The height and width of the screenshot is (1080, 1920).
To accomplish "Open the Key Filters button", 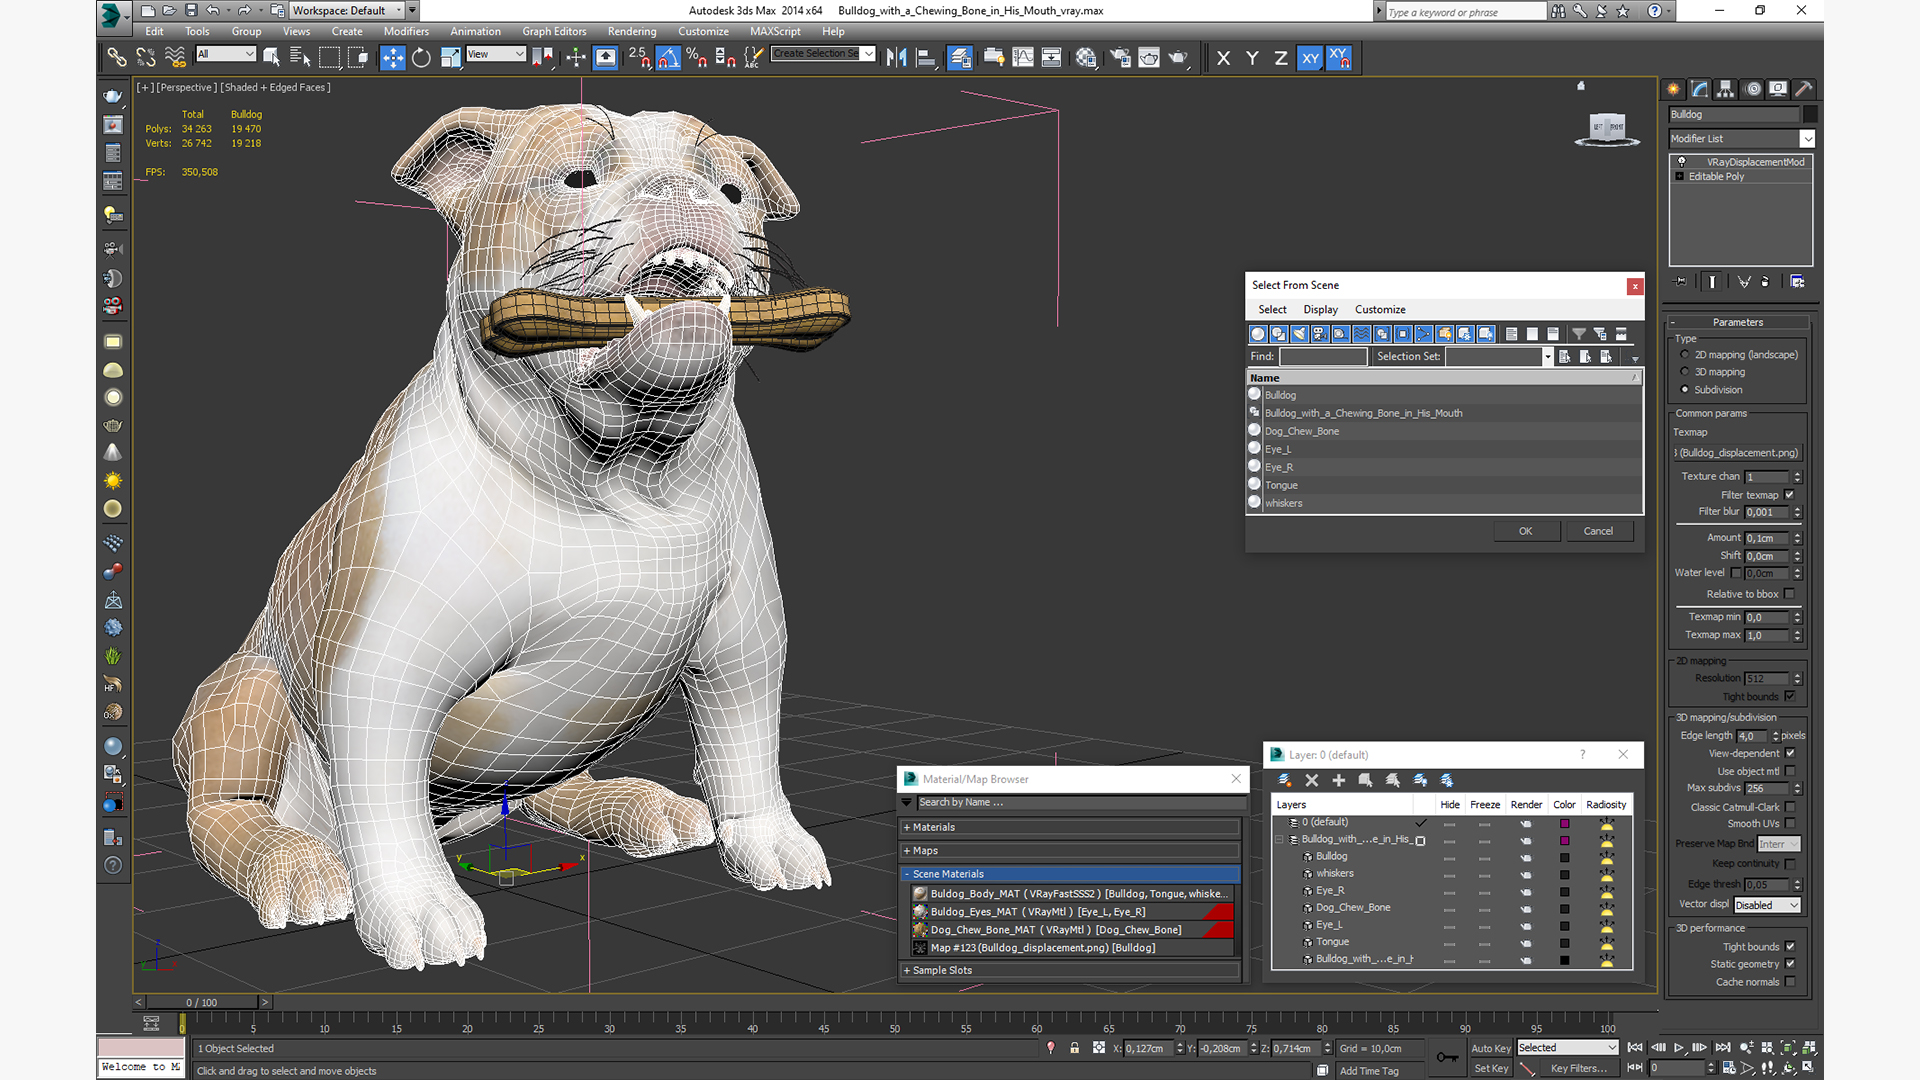I will coord(1578,1069).
